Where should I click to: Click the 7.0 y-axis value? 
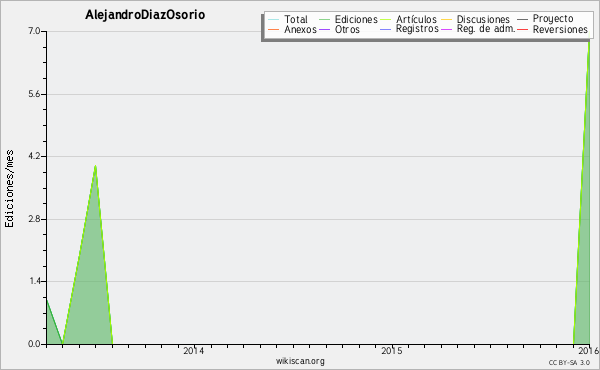(x=34, y=31)
